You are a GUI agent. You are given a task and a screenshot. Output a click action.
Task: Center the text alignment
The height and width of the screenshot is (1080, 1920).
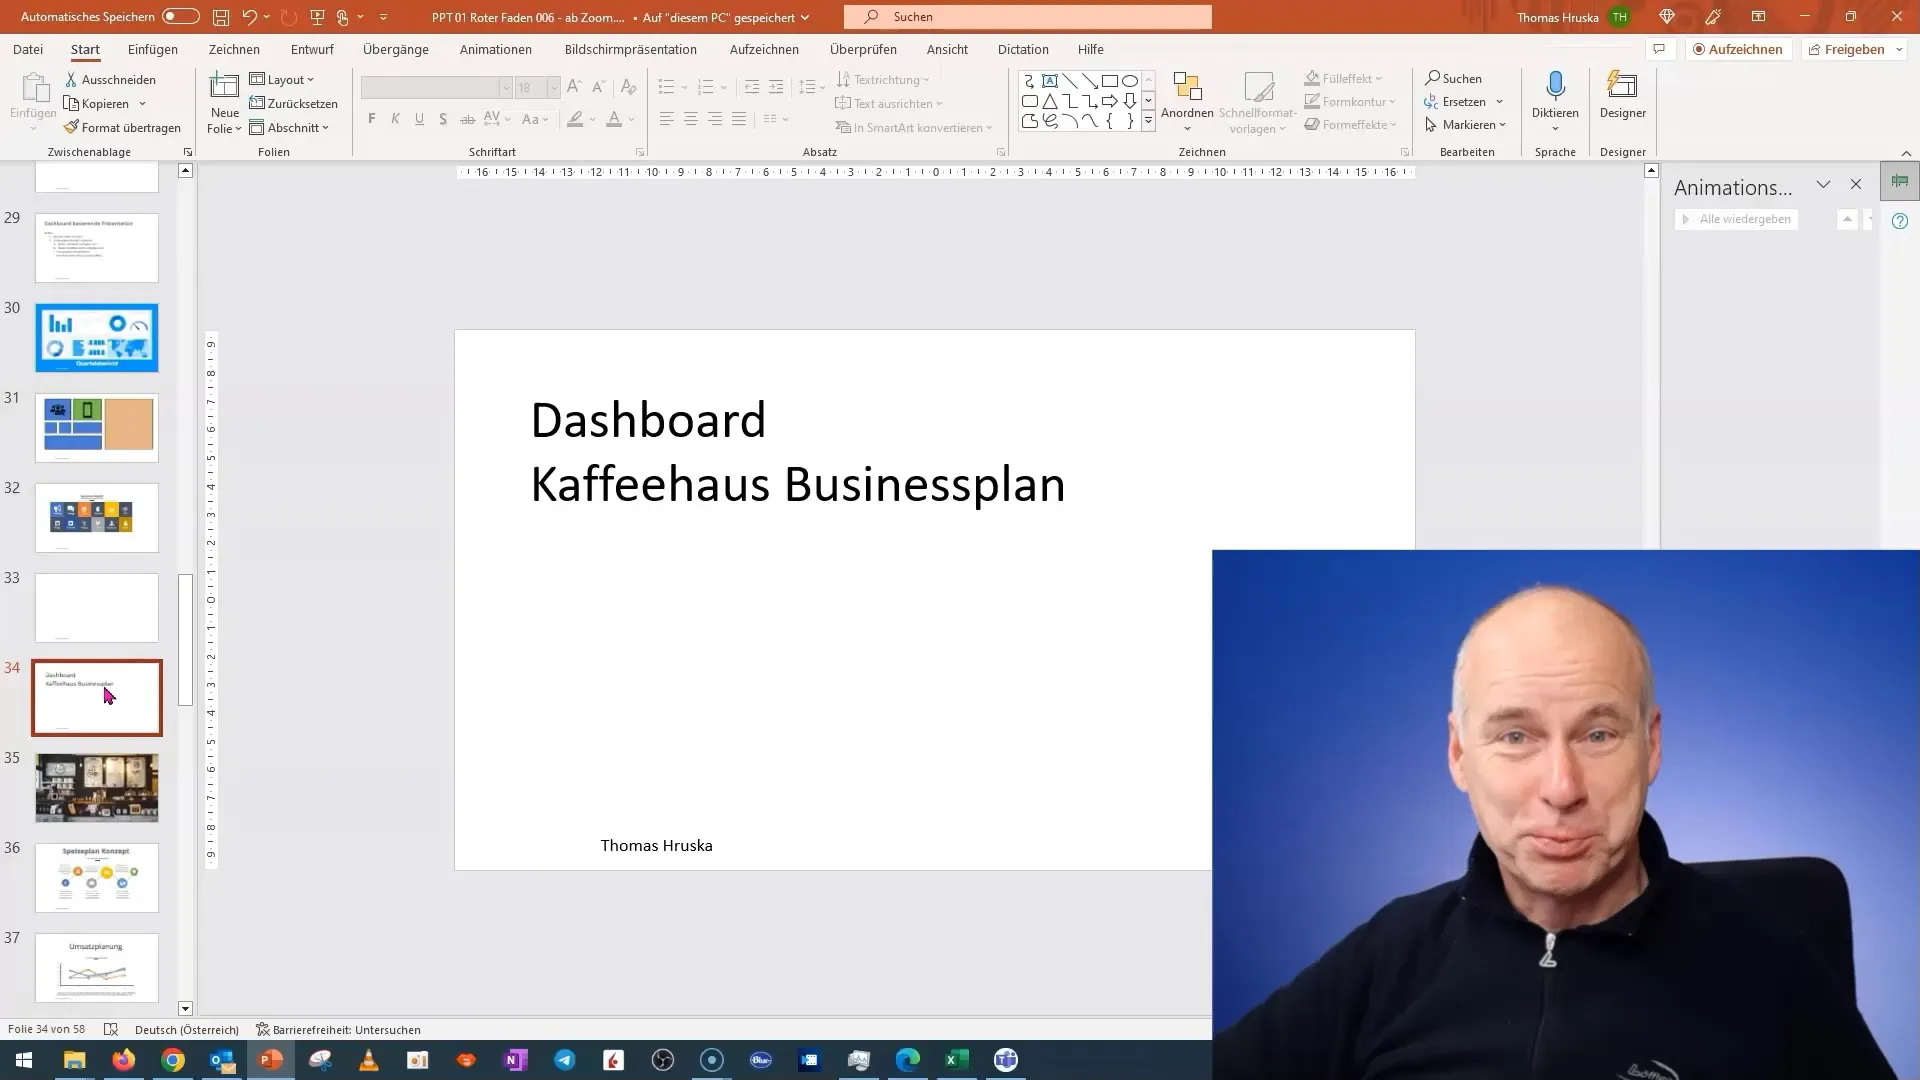(690, 119)
